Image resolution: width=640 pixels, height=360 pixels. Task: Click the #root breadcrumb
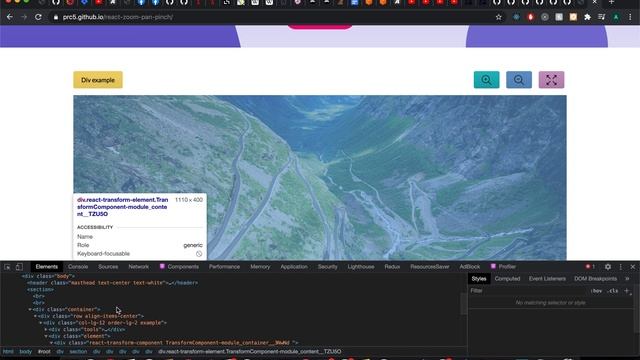[x=44, y=351]
